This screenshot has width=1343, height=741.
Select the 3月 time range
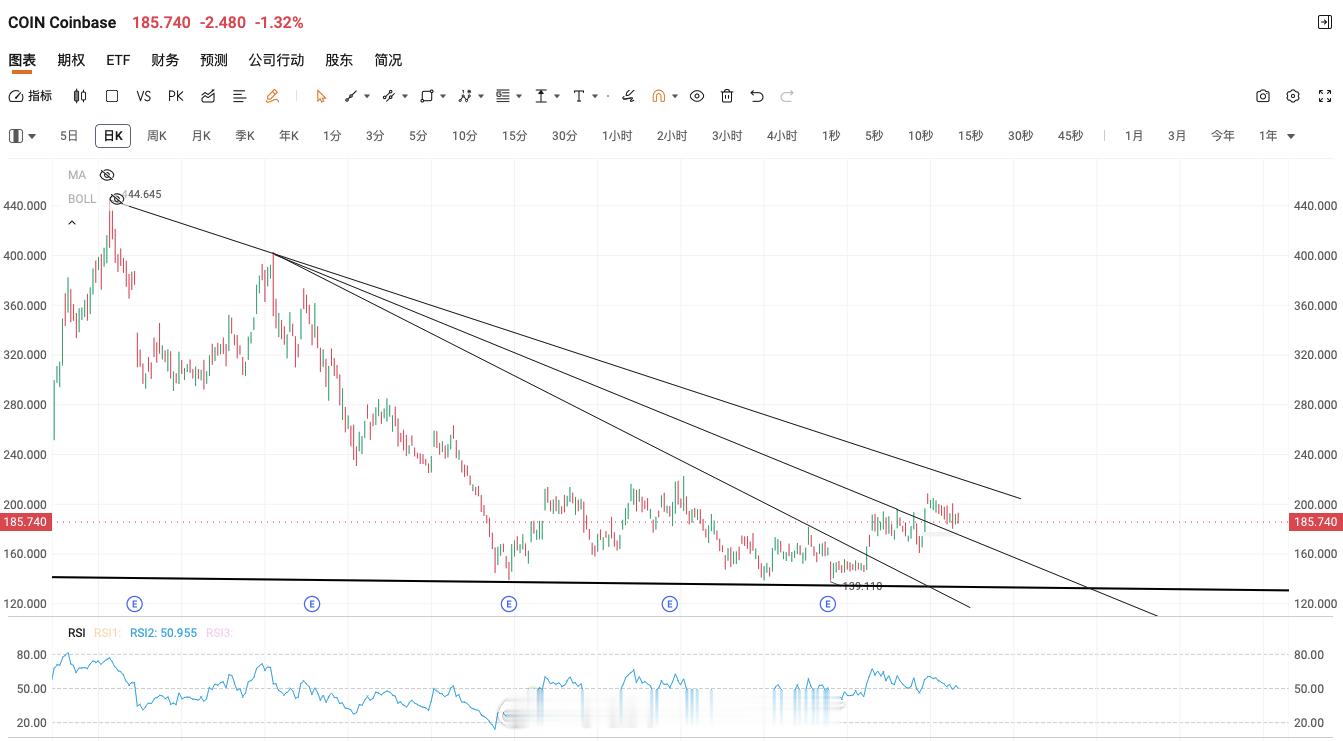tap(1177, 136)
